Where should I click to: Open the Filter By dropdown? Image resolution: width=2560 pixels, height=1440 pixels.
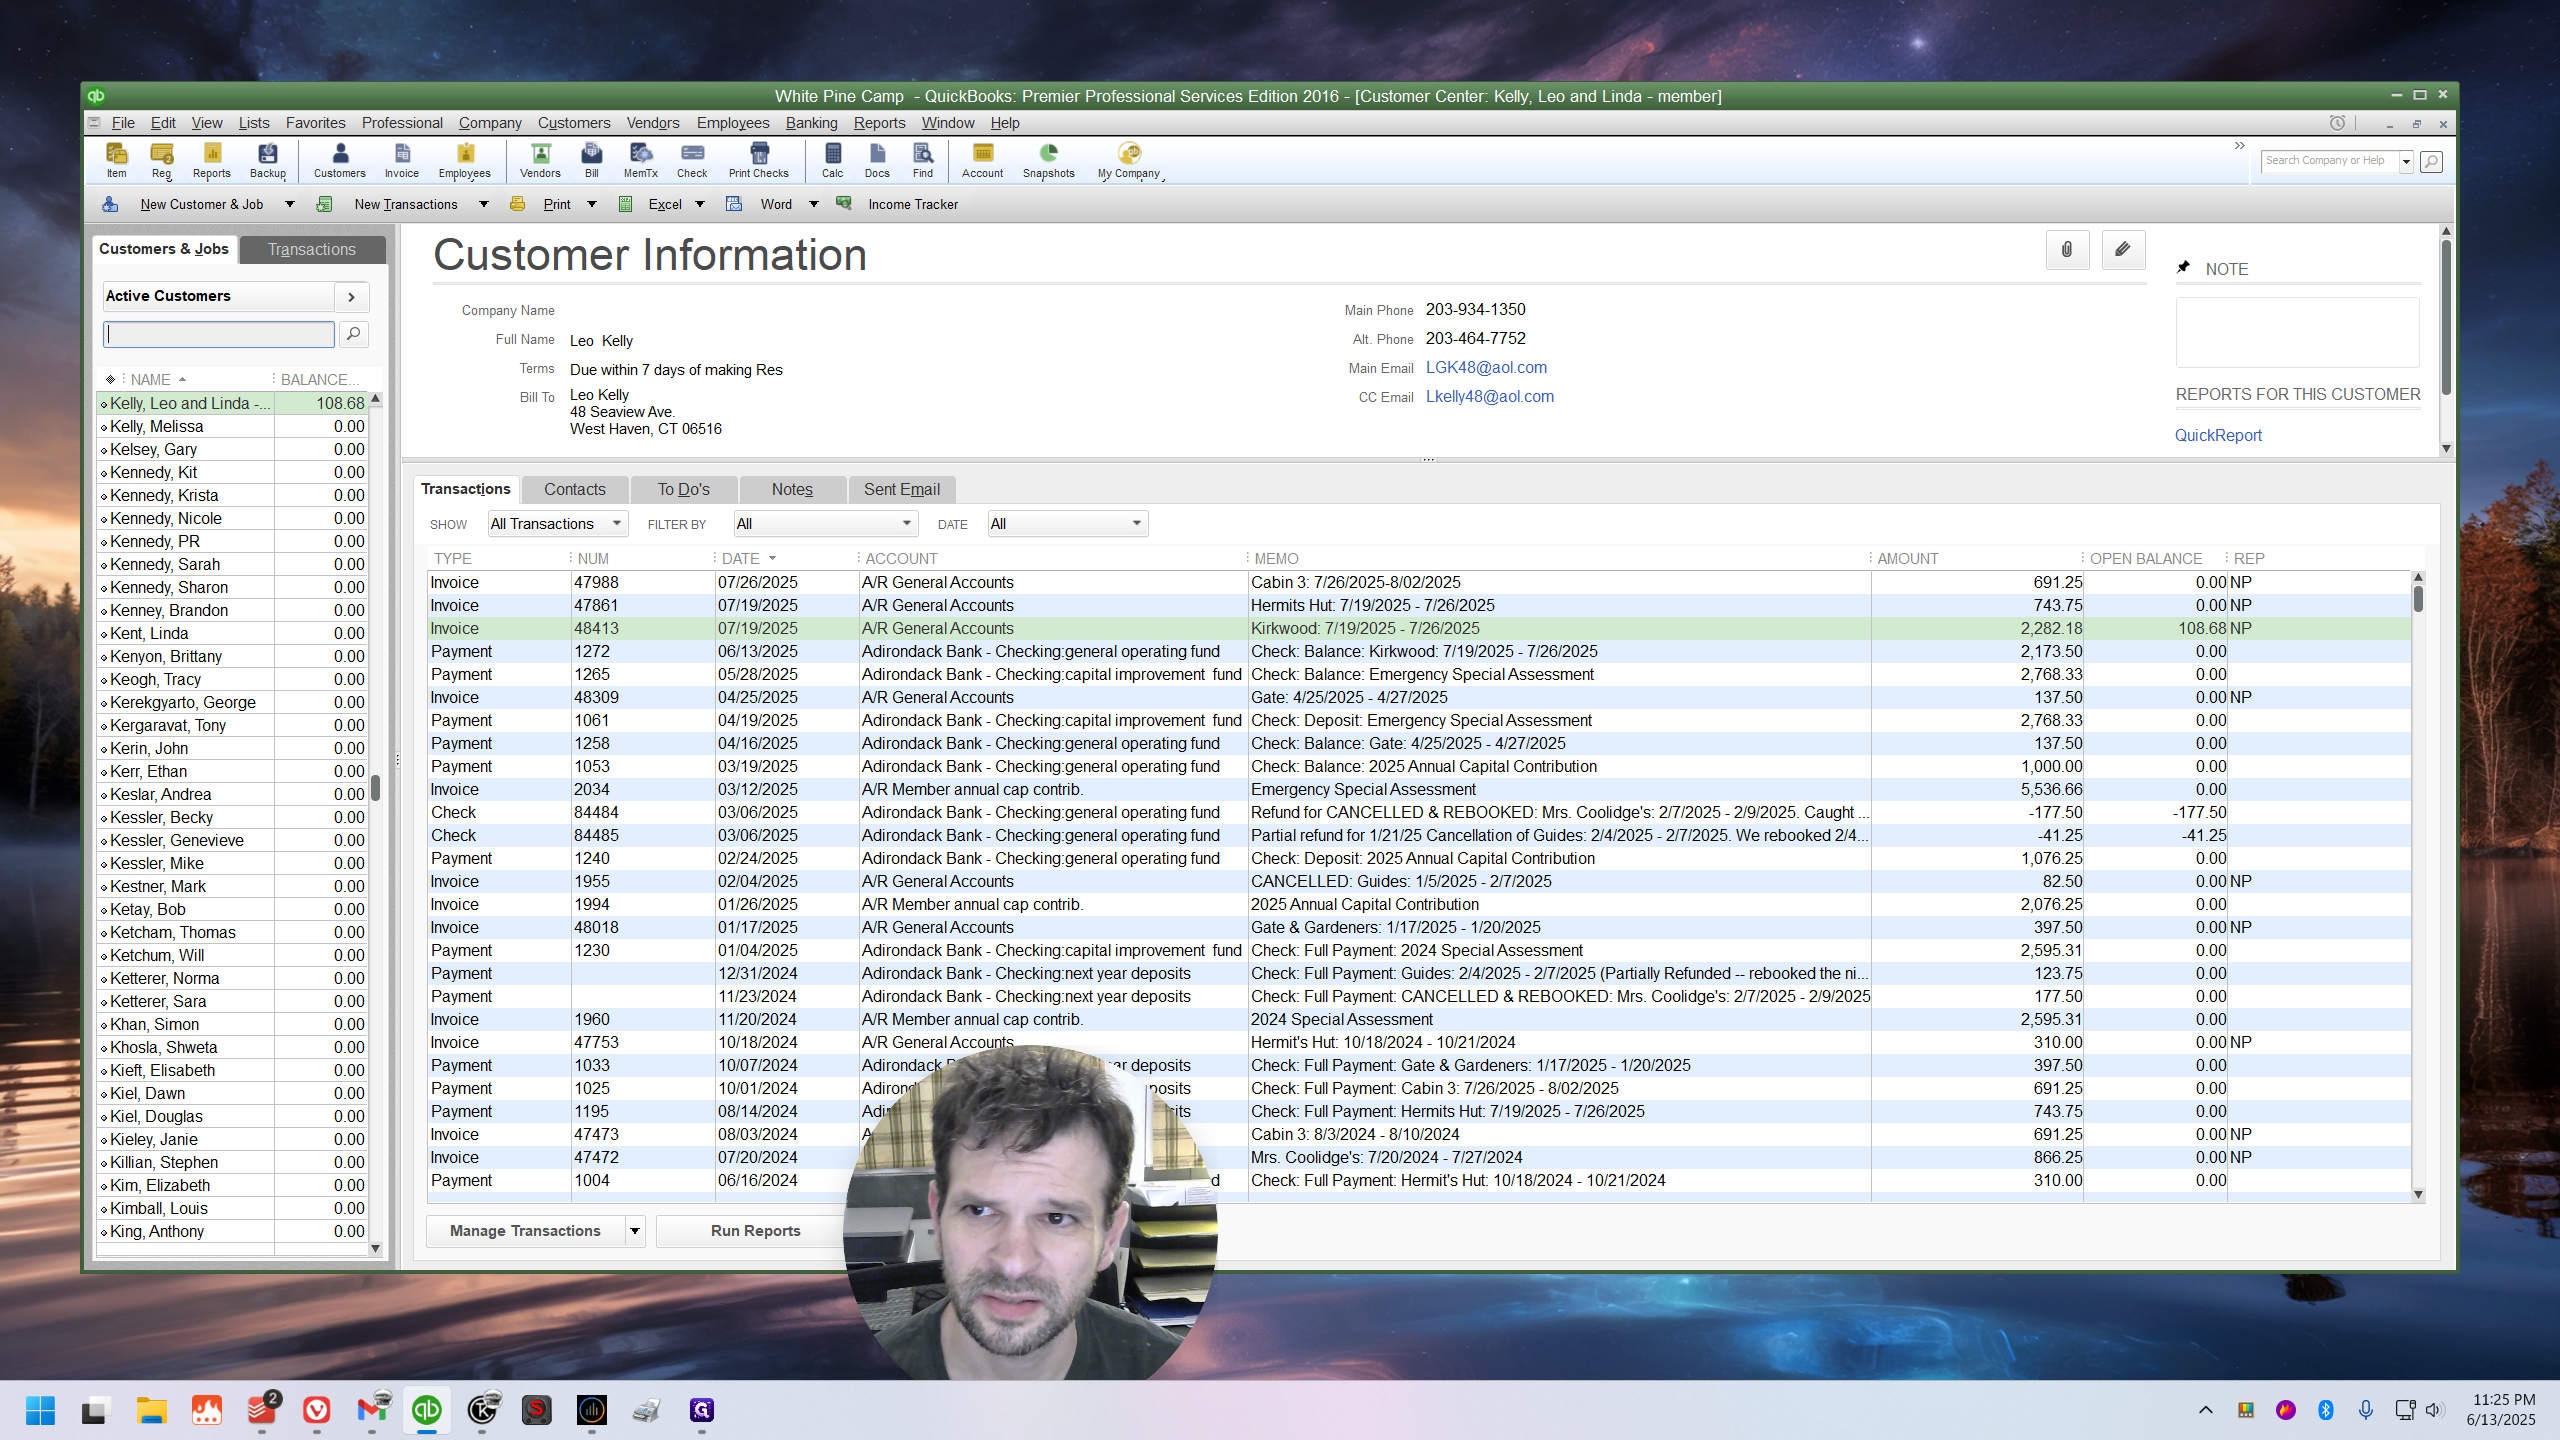point(826,524)
